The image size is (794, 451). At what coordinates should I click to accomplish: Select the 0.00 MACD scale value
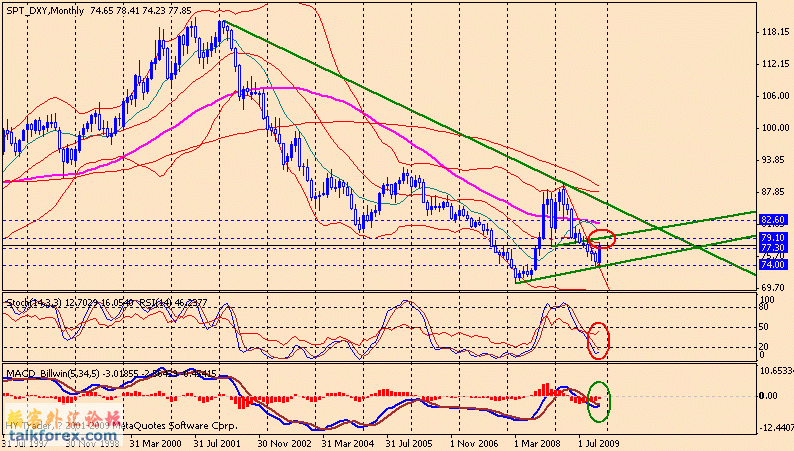tap(769, 396)
